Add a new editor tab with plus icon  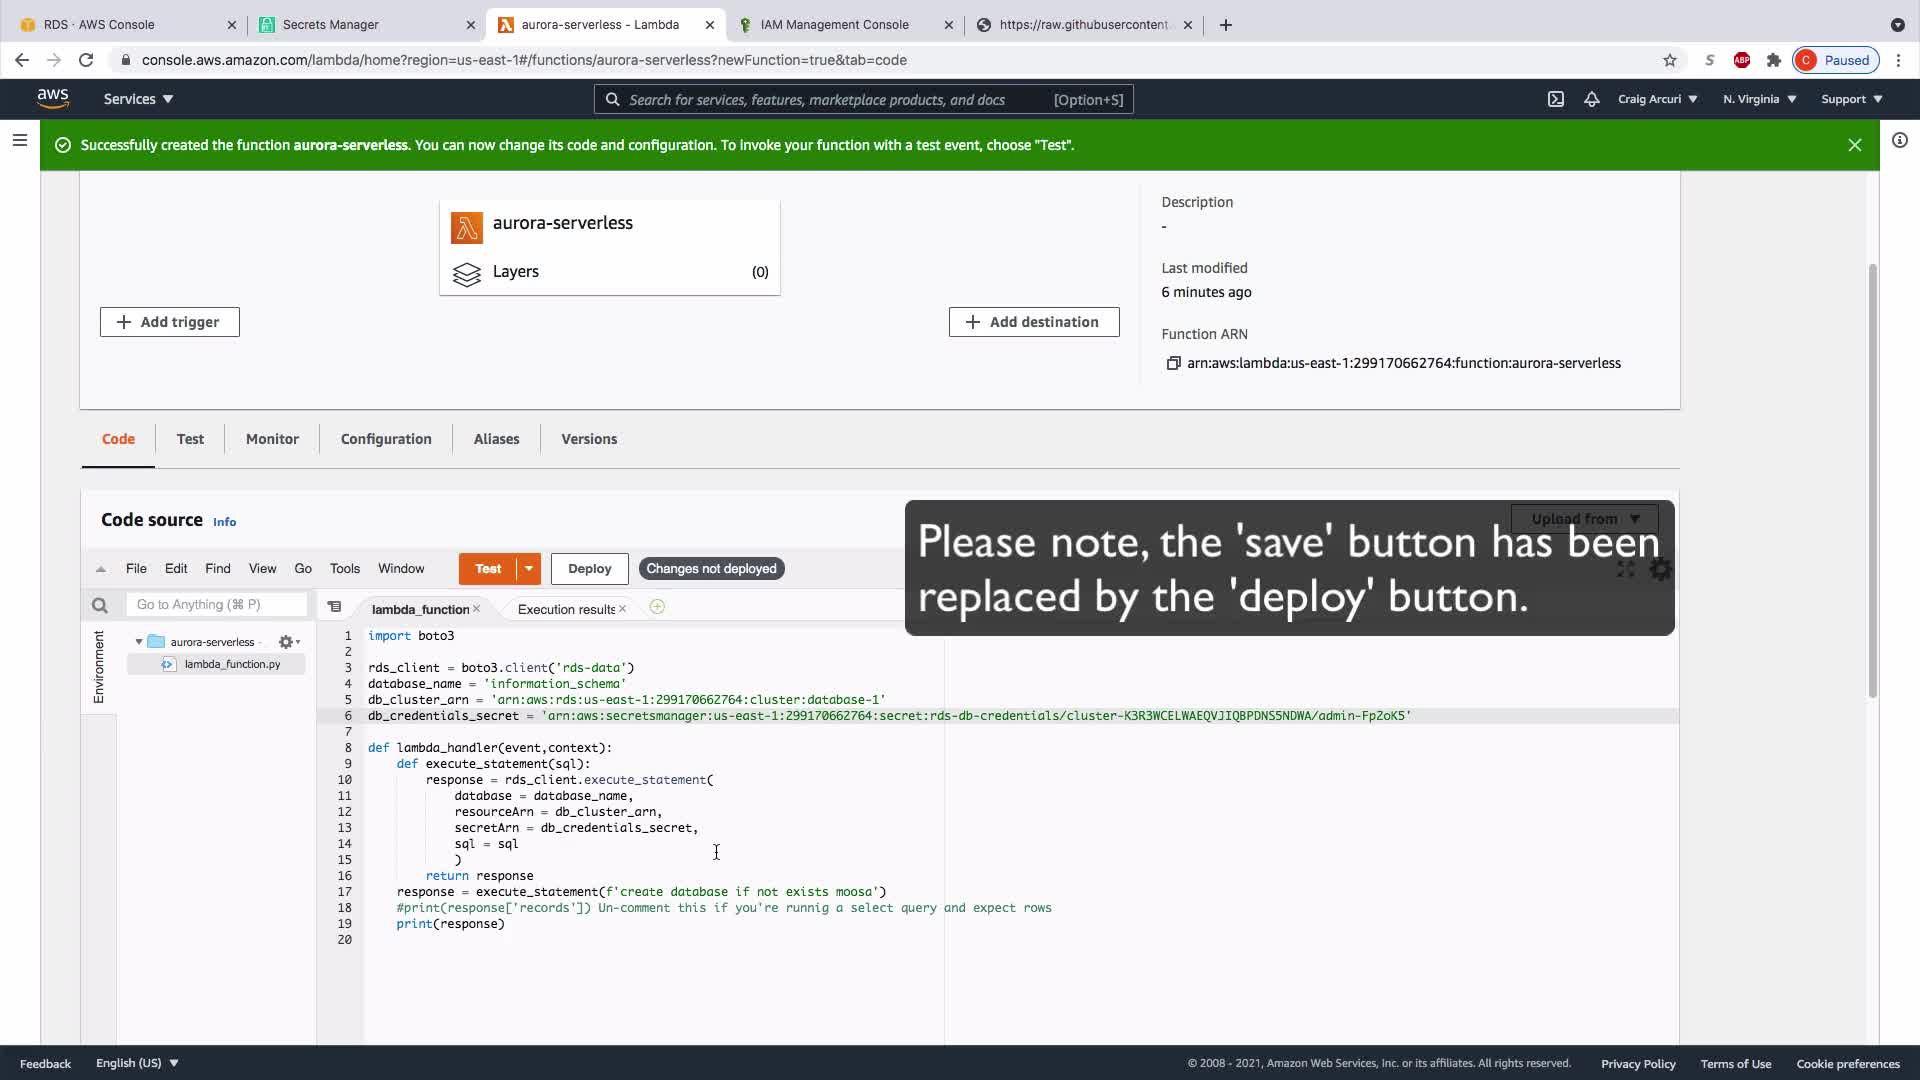pyautogui.click(x=657, y=607)
